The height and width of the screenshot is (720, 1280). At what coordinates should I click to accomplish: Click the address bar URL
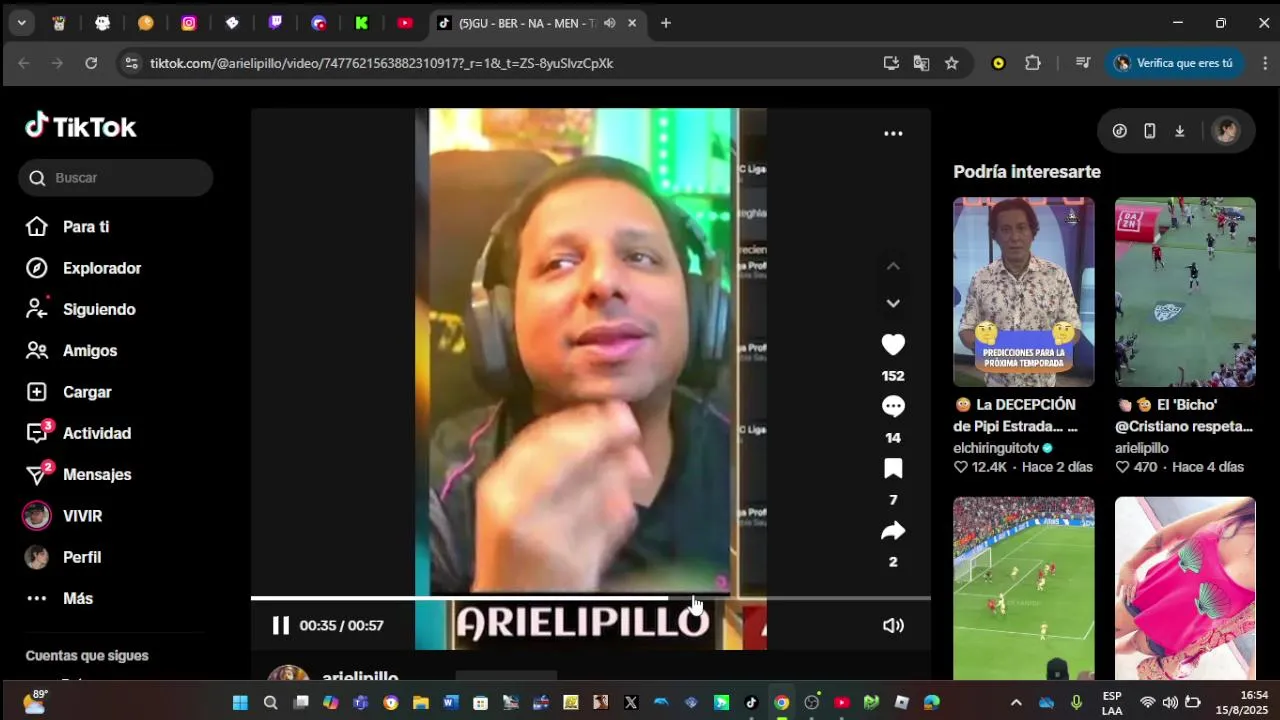(x=382, y=63)
